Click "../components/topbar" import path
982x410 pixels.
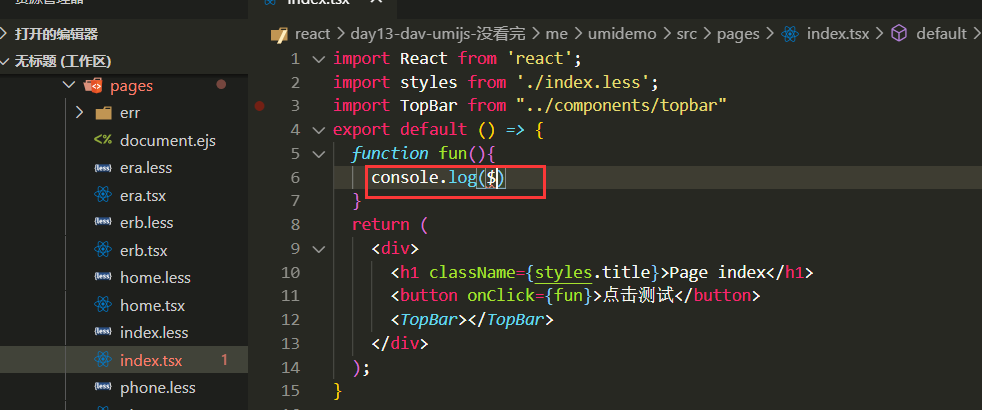(621, 106)
